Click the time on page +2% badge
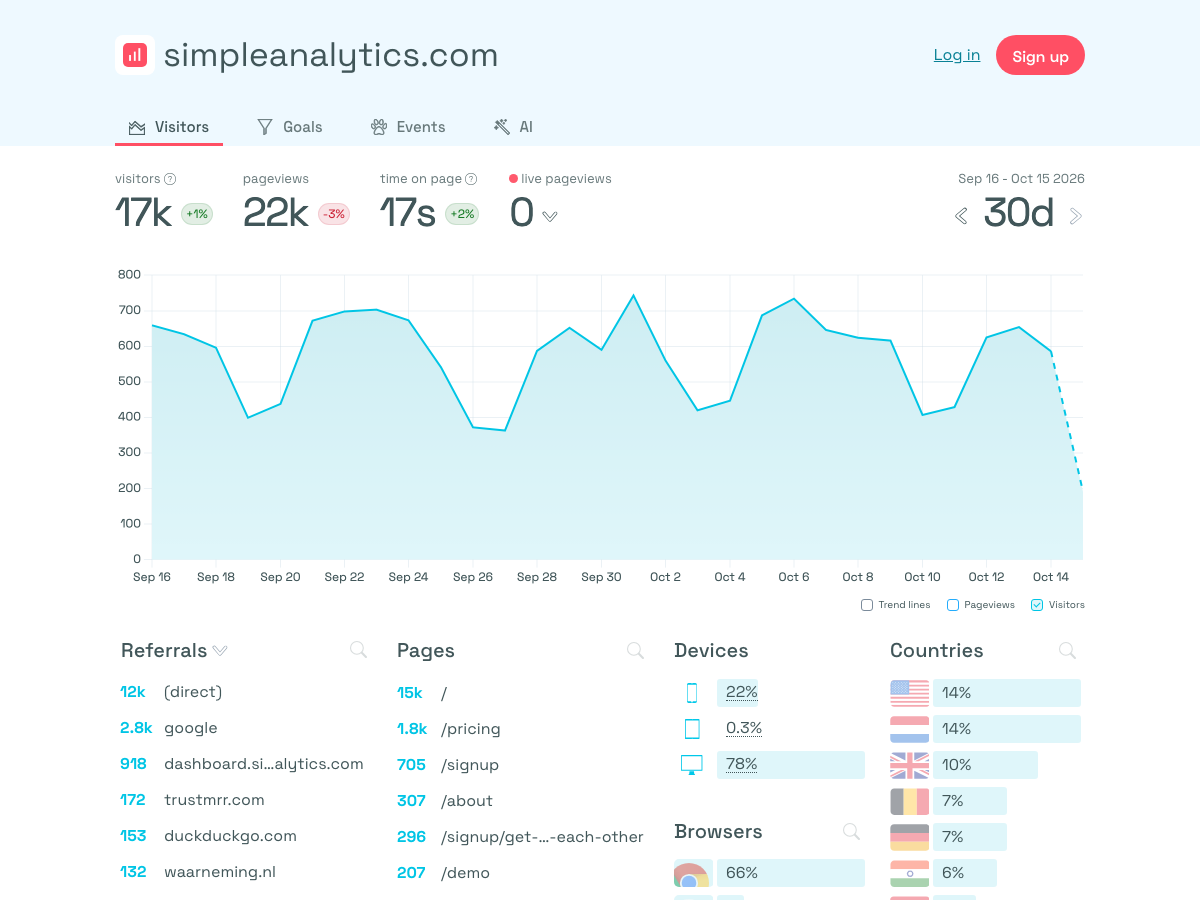Screen dimensions: 1200x900 point(462,214)
